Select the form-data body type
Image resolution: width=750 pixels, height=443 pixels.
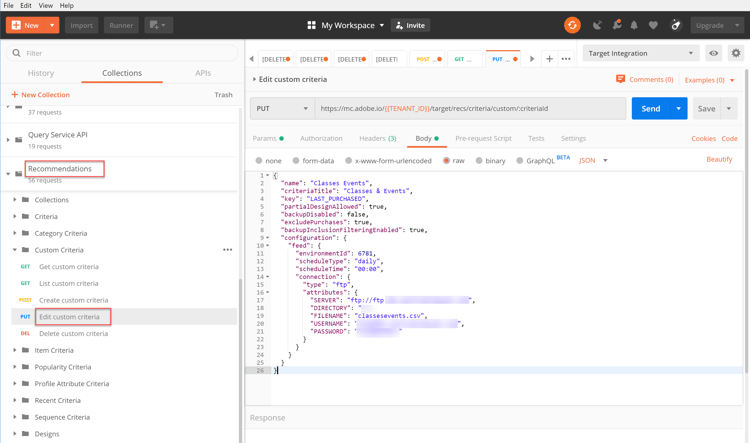coord(311,160)
